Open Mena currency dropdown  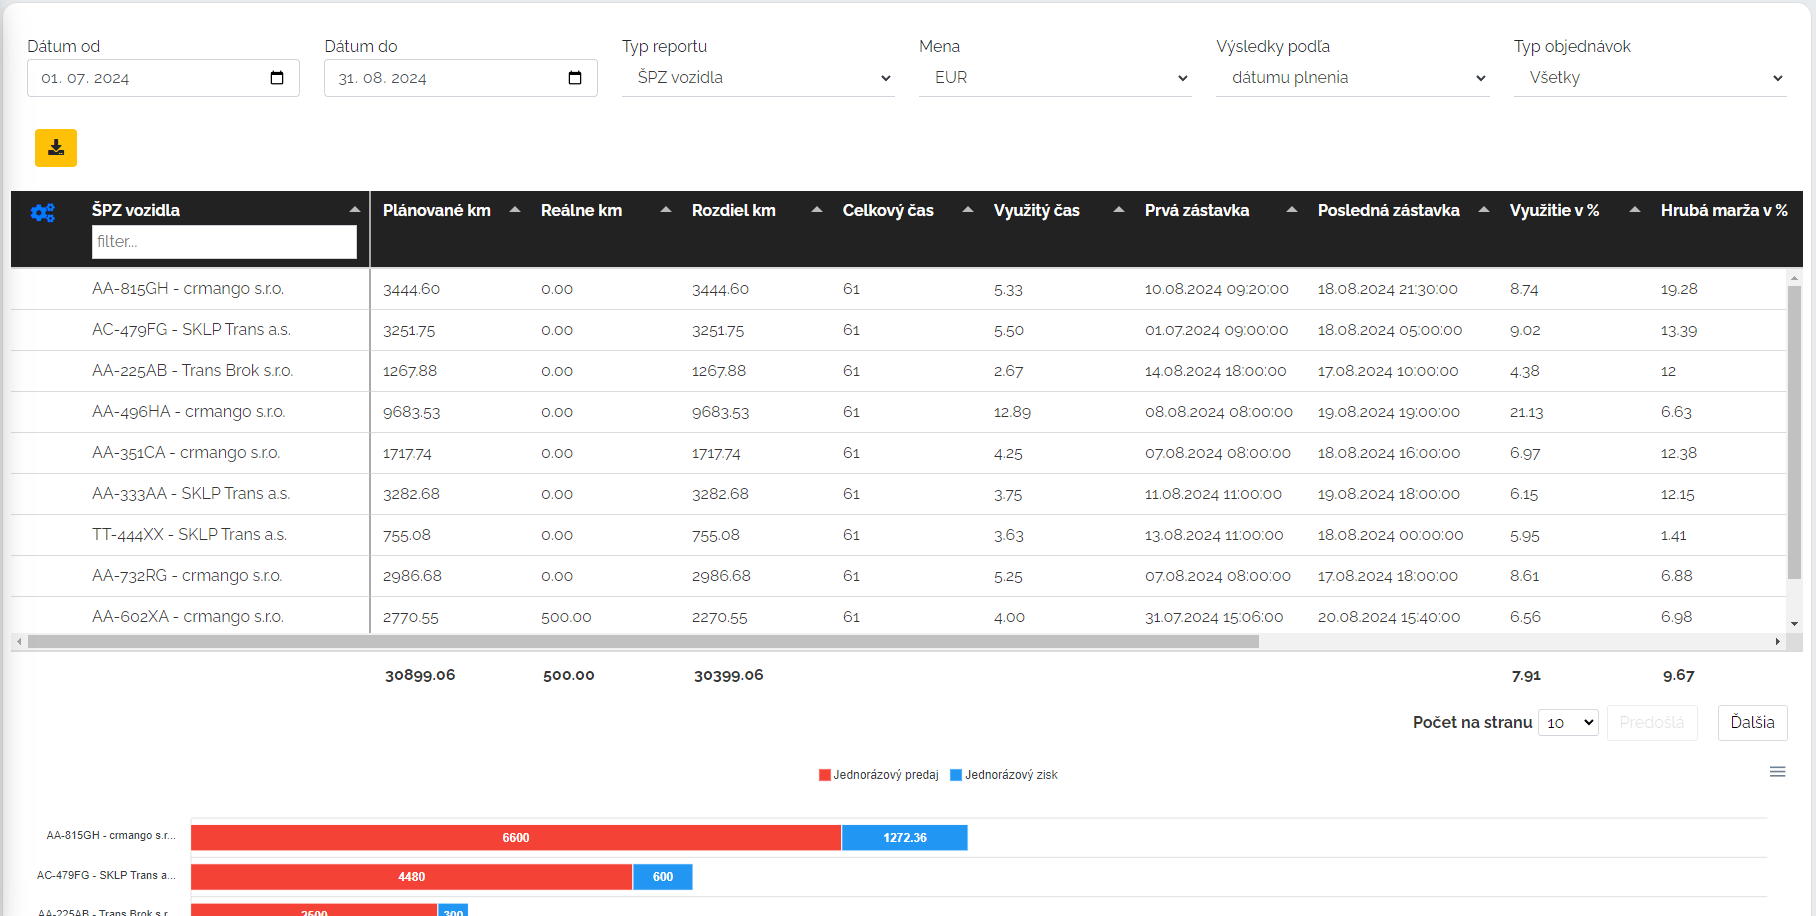(1055, 78)
